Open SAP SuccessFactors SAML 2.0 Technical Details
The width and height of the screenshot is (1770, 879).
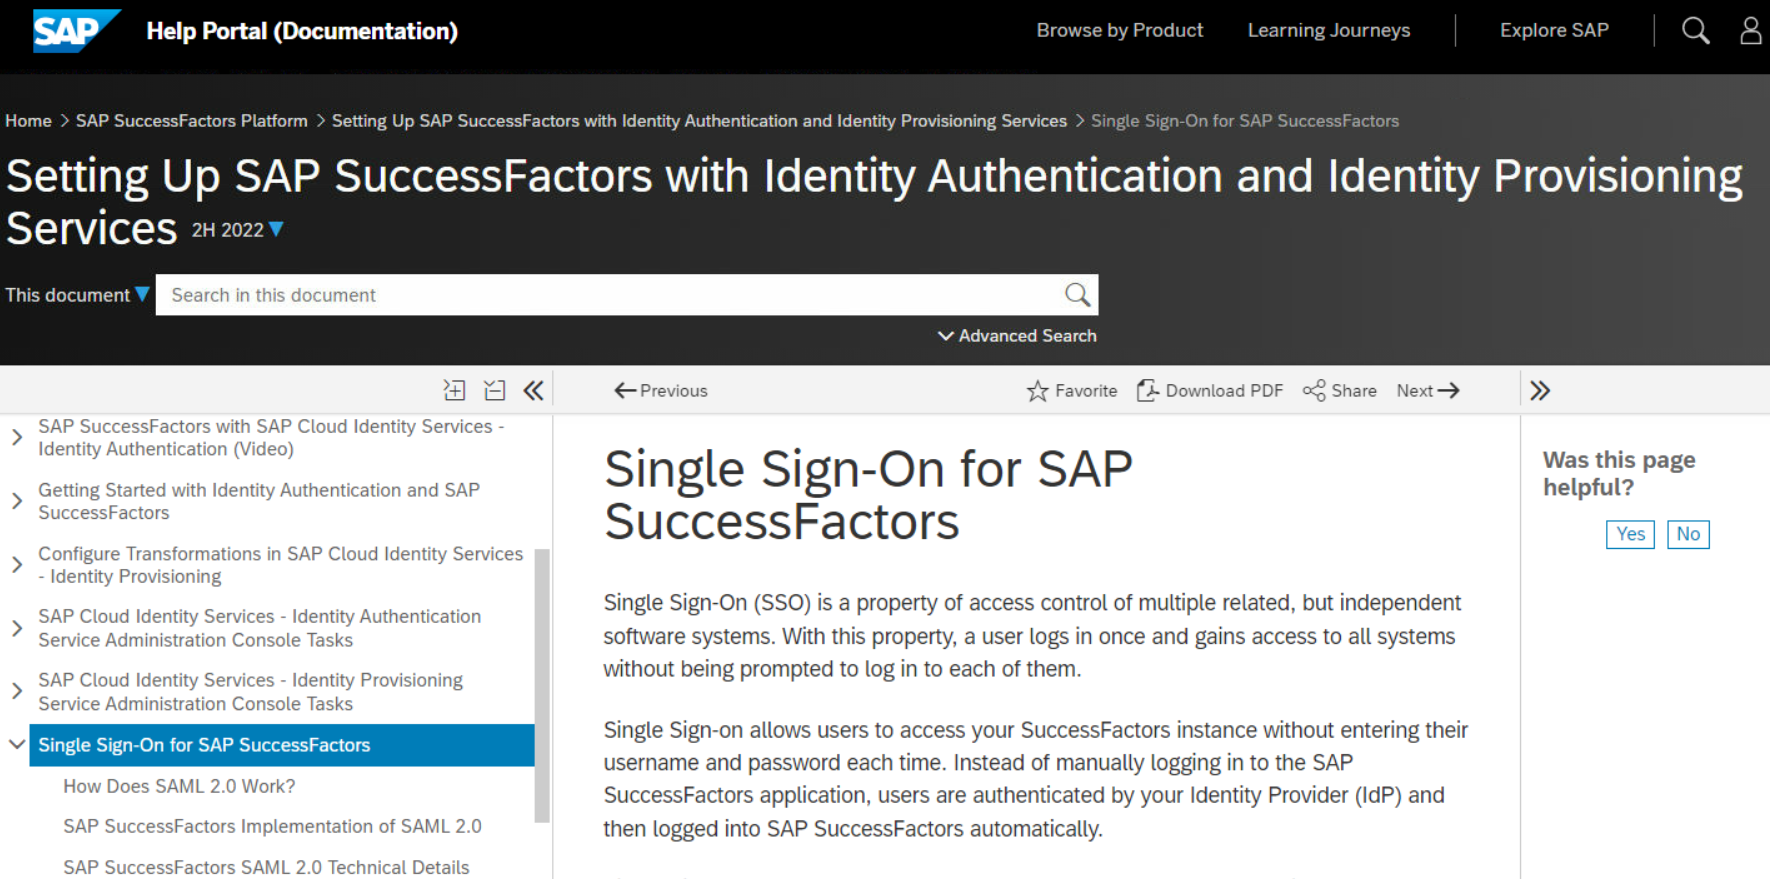tap(266, 867)
